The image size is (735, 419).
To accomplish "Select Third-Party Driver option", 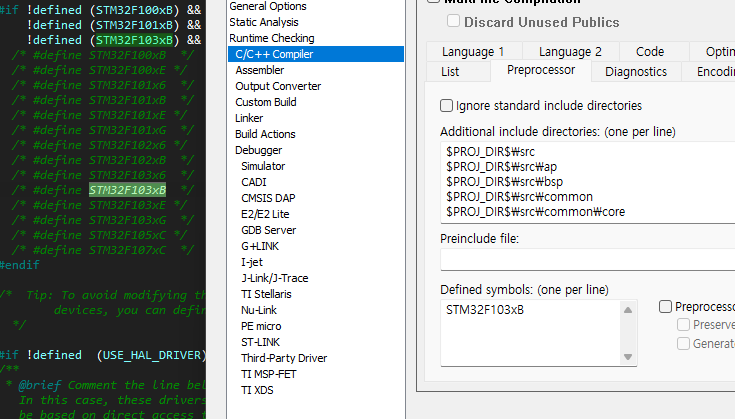I will [x=284, y=358].
